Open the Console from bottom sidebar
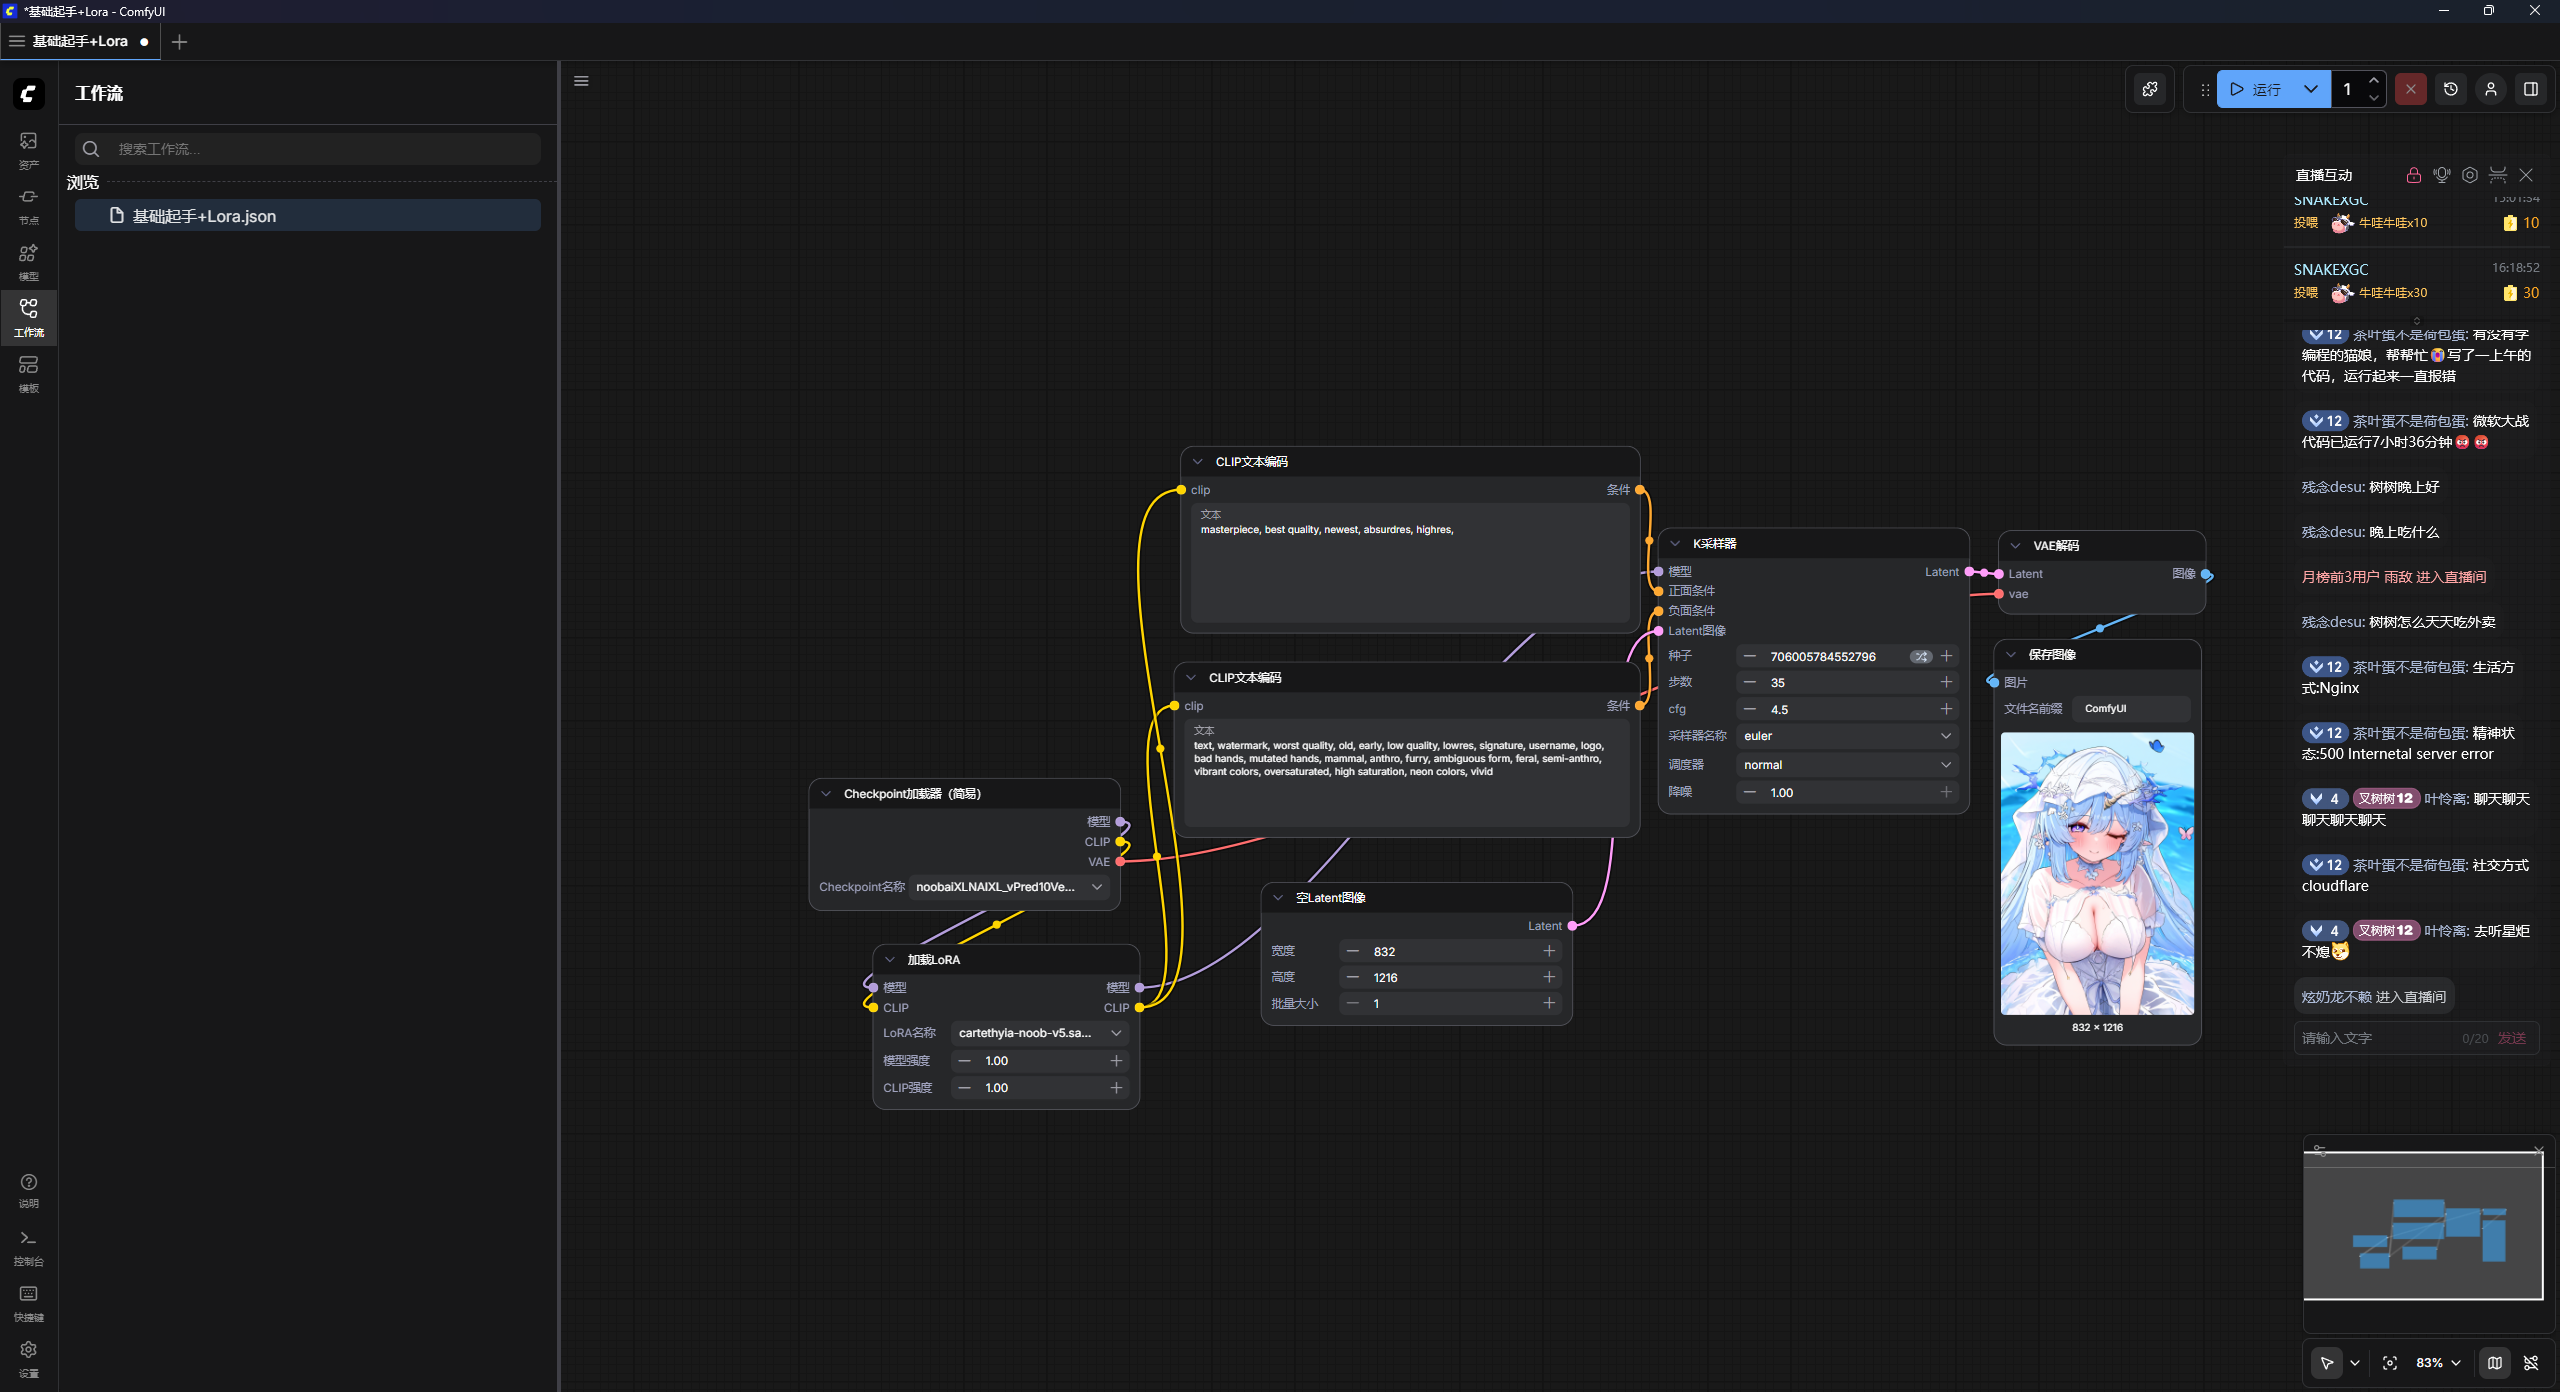 28,1245
